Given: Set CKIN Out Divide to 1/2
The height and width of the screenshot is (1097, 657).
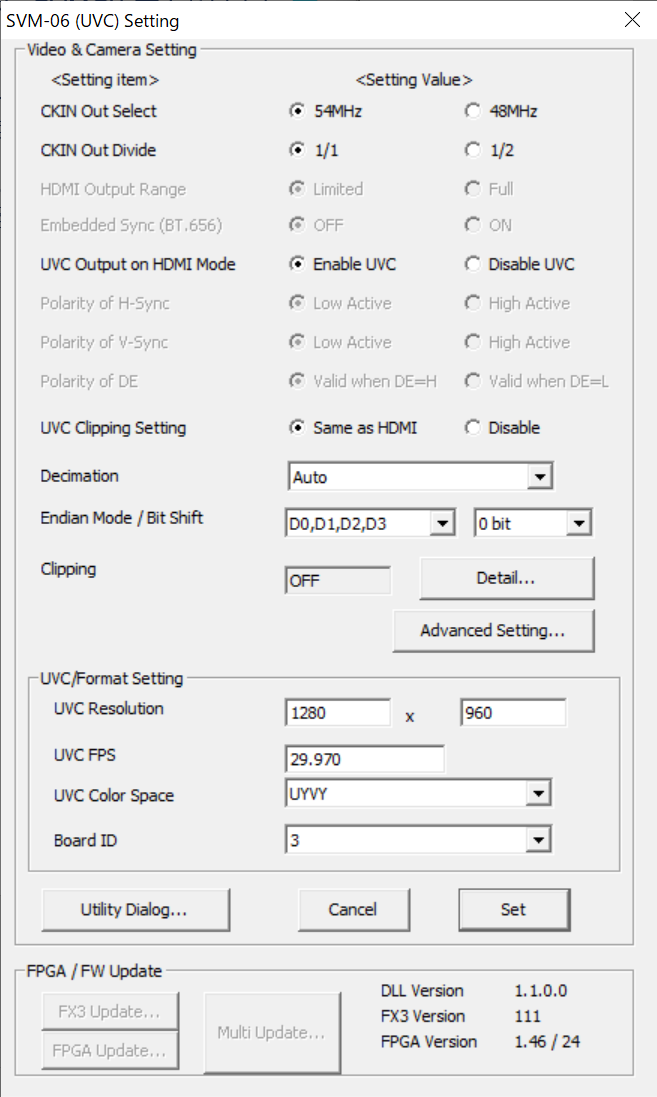Looking at the screenshot, I should point(472,150).
